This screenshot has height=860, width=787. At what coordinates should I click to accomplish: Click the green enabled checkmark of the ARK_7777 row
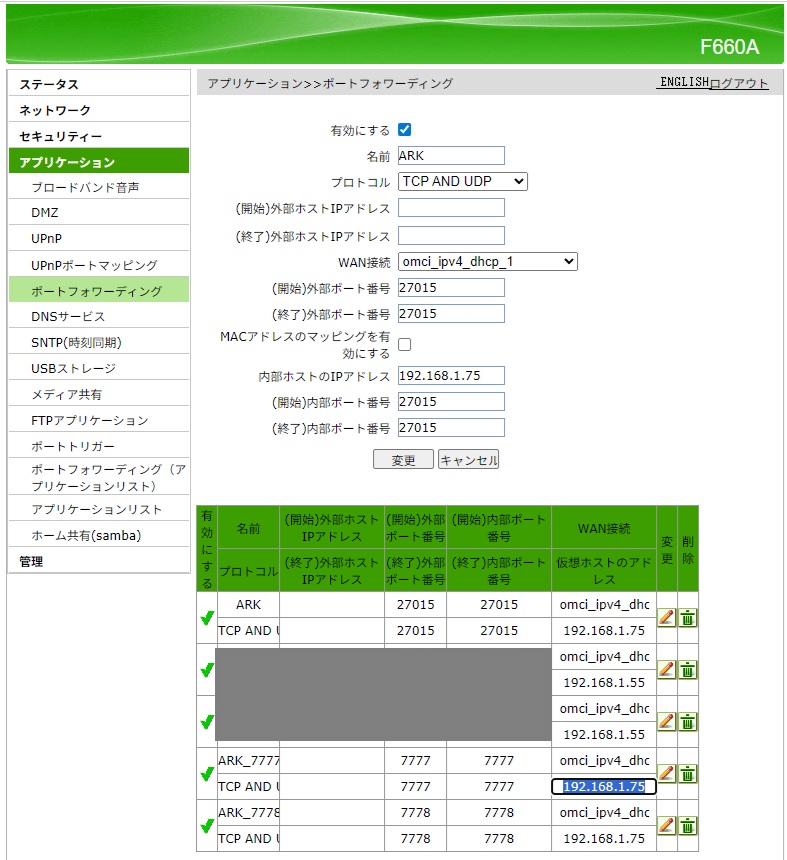pos(207,774)
